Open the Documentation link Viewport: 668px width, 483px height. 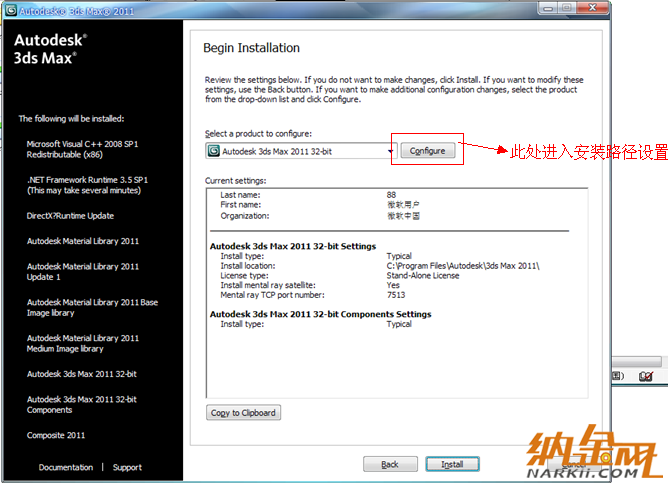[66, 467]
